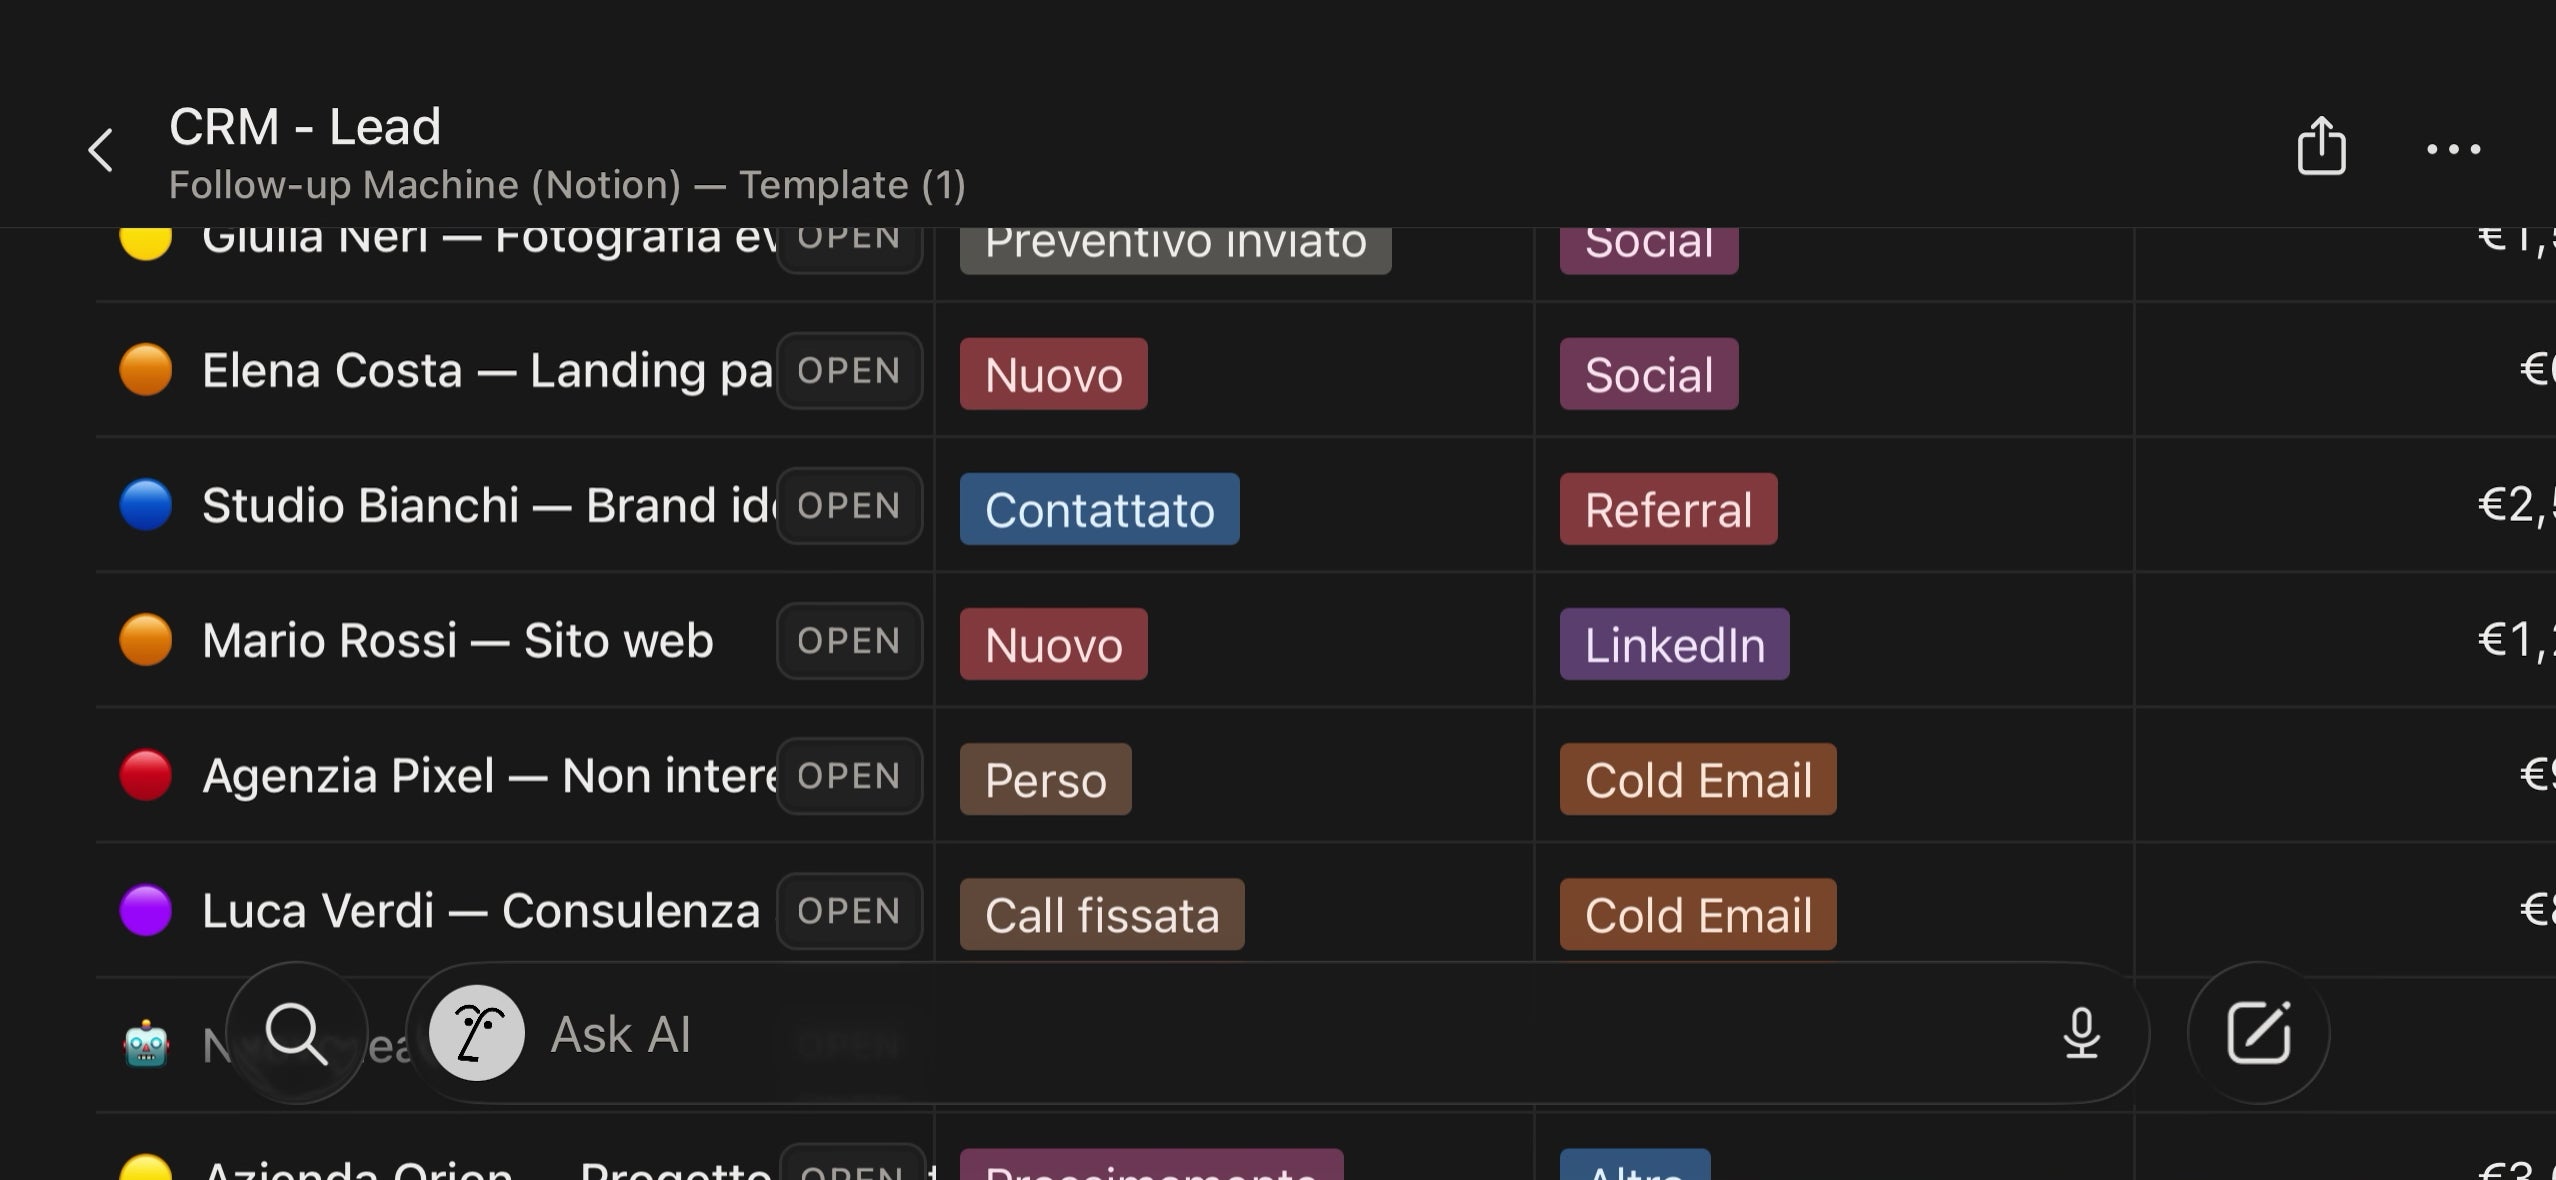Select the orange status circle beside Mario Rossi
This screenshot has width=2556, height=1180.
(145, 640)
